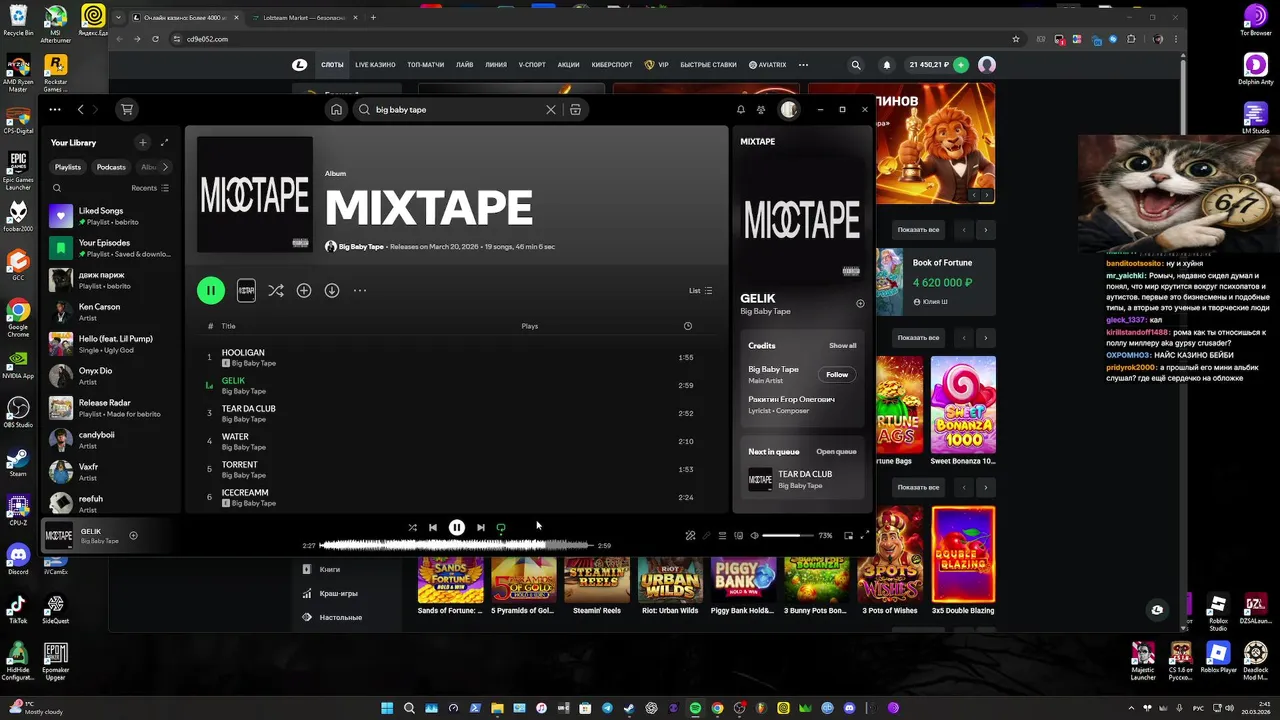Toggle shuffle icon in the album action row
The width and height of the screenshot is (1280, 720).
click(276, 290)
